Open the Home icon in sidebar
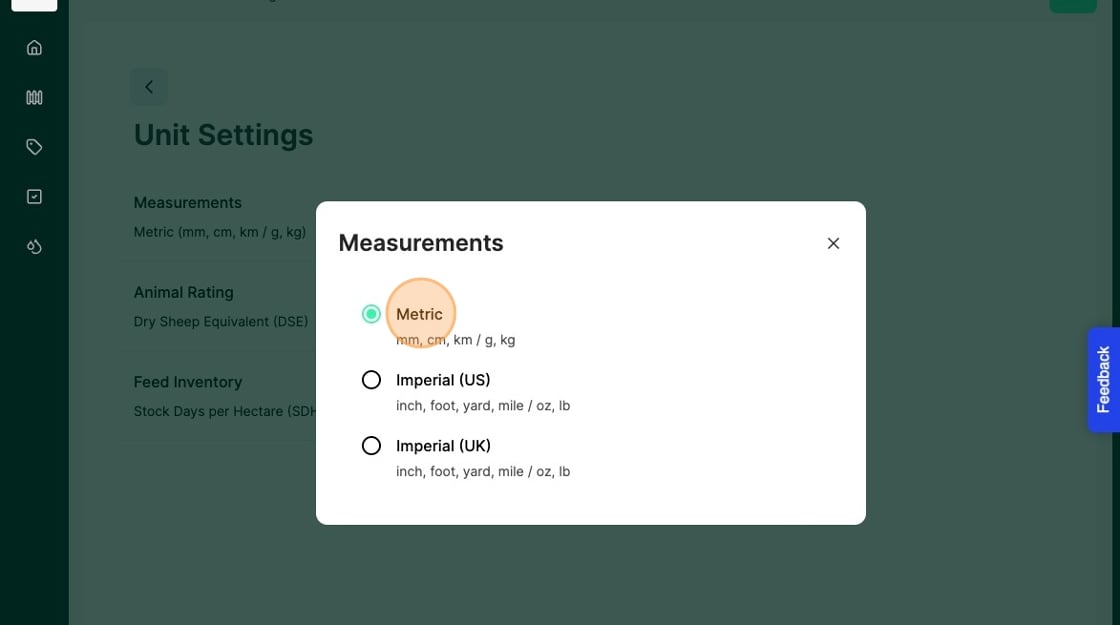The width and height of the screenshot is (1120, 625). 34,47
